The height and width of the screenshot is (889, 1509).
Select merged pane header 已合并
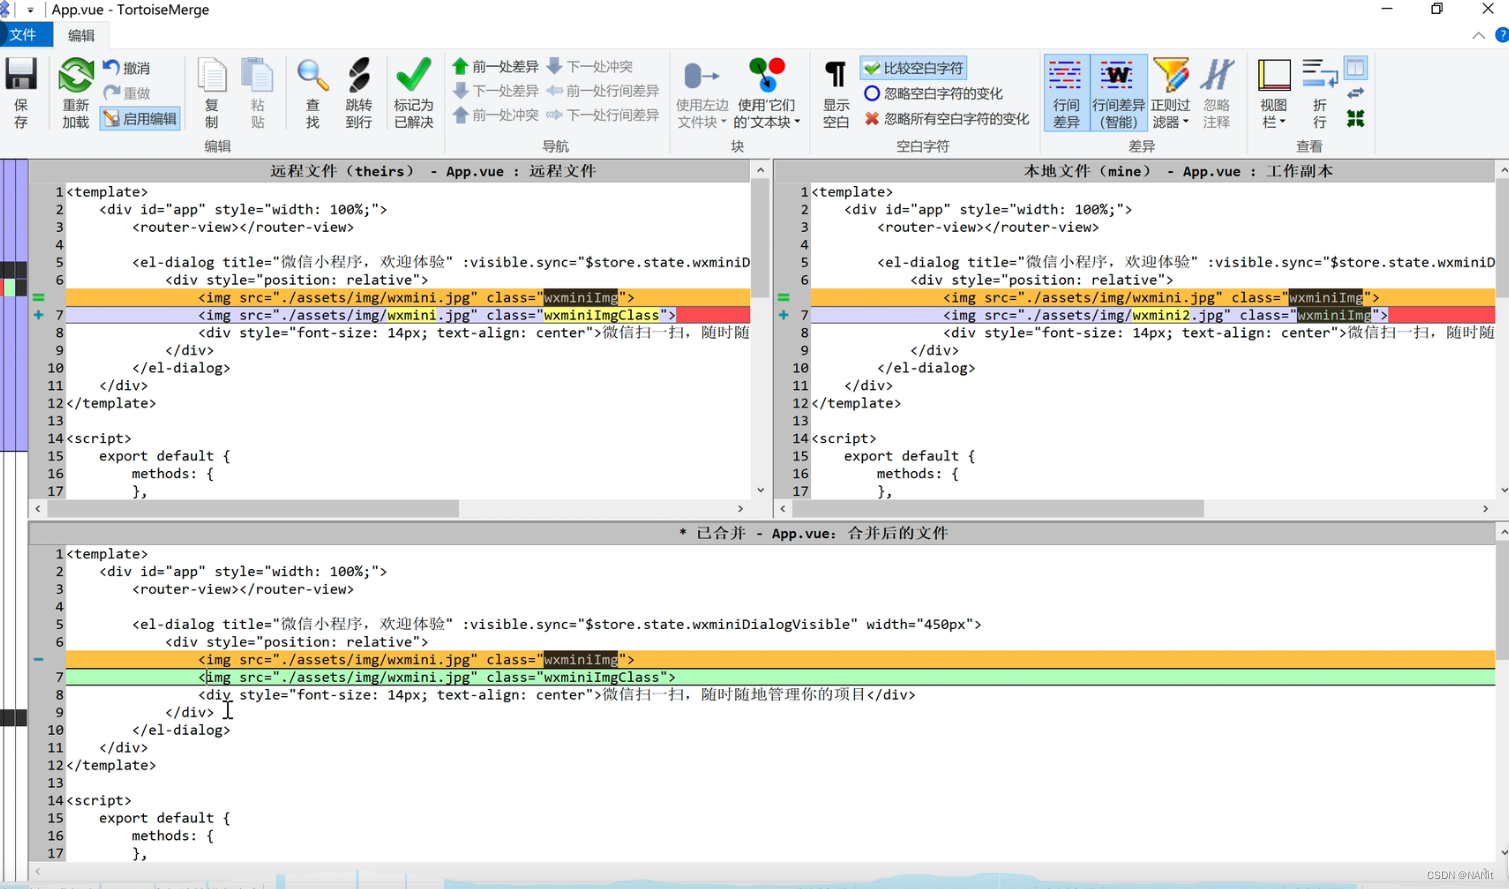(762, 533)
